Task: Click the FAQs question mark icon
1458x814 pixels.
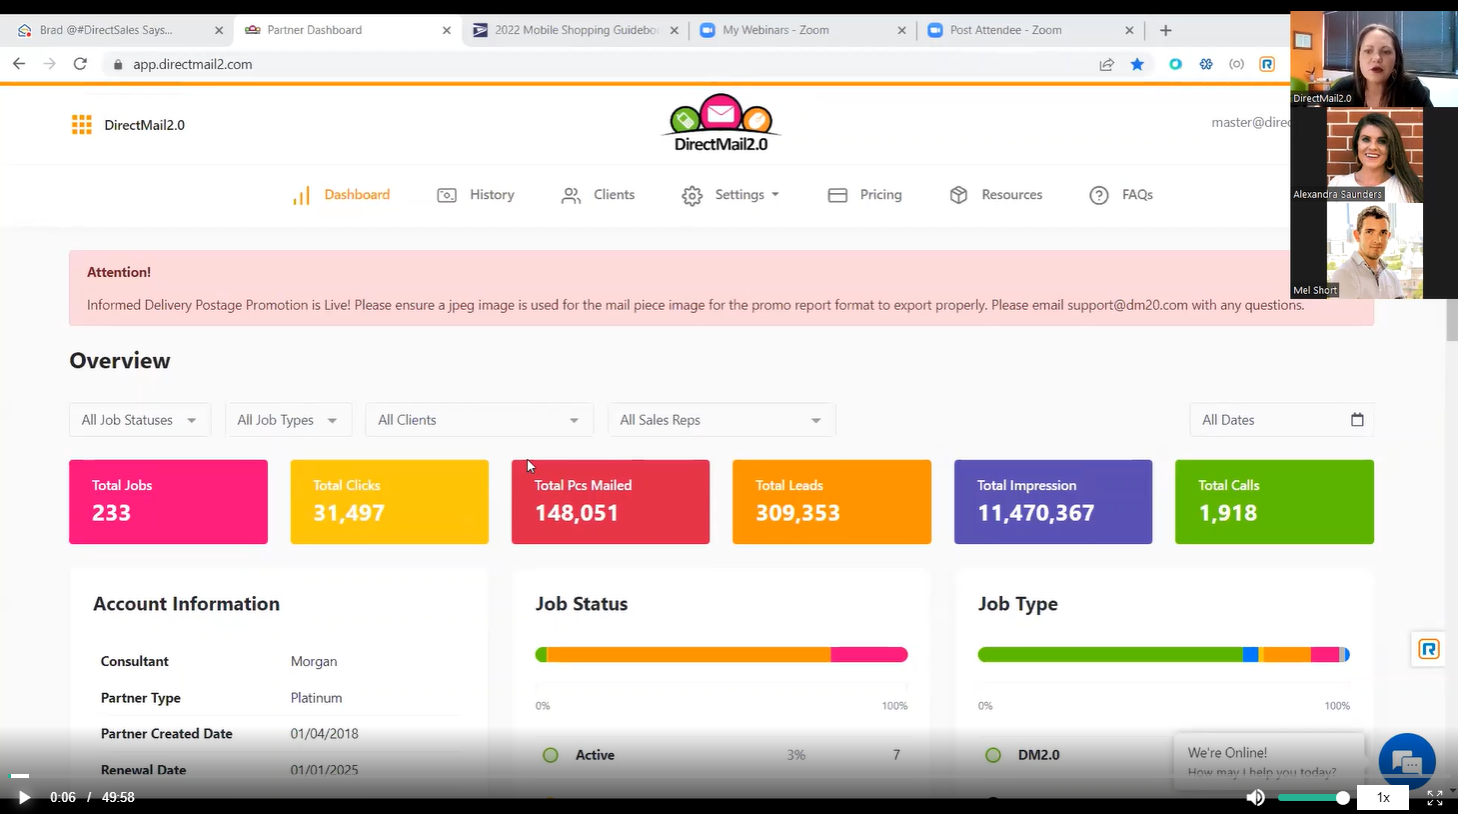Action: pyautogui.click(x=1099, y=195)
